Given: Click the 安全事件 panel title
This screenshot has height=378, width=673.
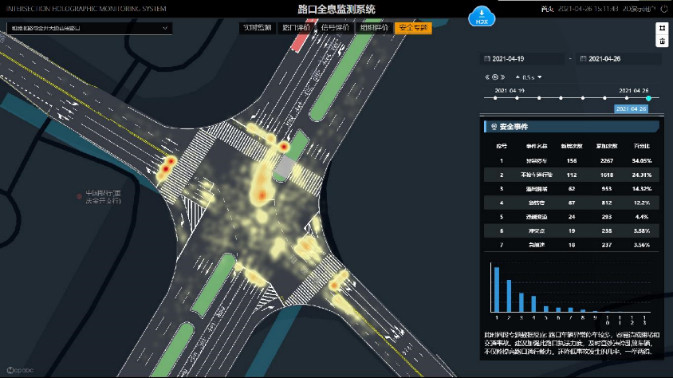Looking at the screenshot, I should coord(514,127).
